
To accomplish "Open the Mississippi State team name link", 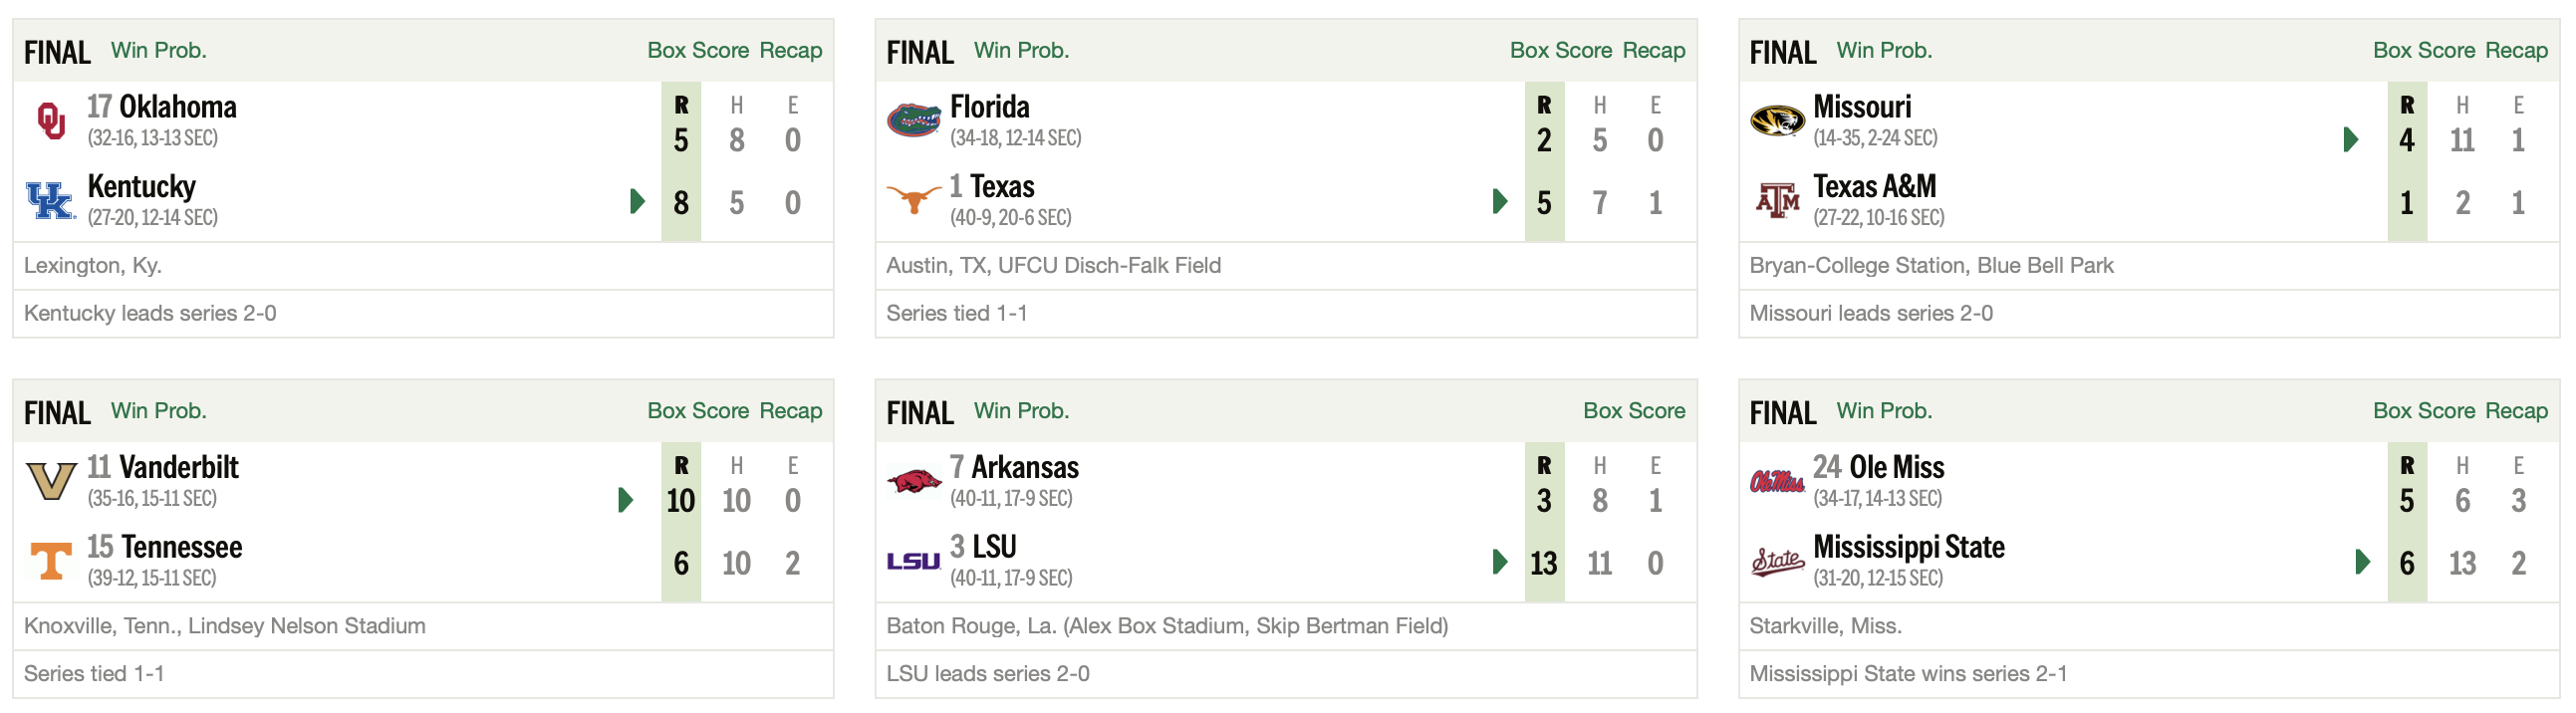I will pyautogui.click(x=1908, y=547).
